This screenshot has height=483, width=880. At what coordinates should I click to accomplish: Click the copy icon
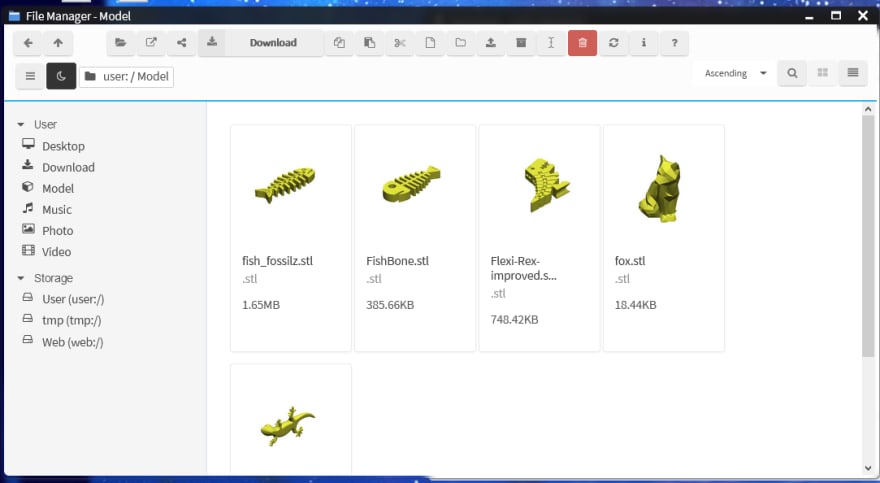(339, 43)
